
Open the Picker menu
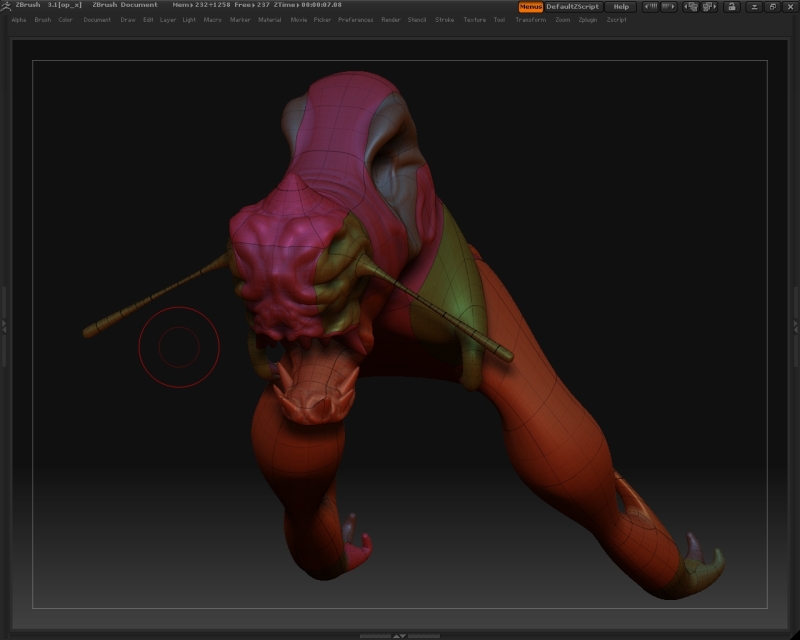tap(322, 20)
